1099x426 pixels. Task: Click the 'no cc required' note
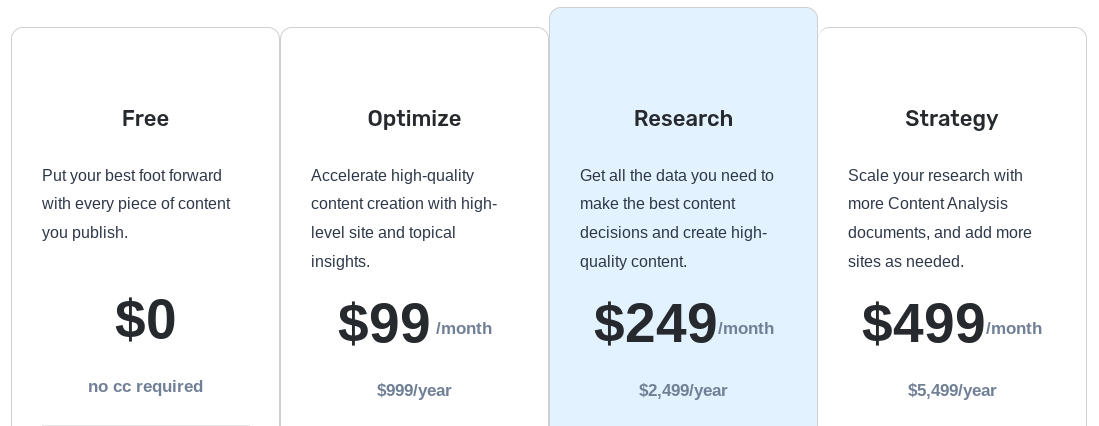[x=145, y=386]
